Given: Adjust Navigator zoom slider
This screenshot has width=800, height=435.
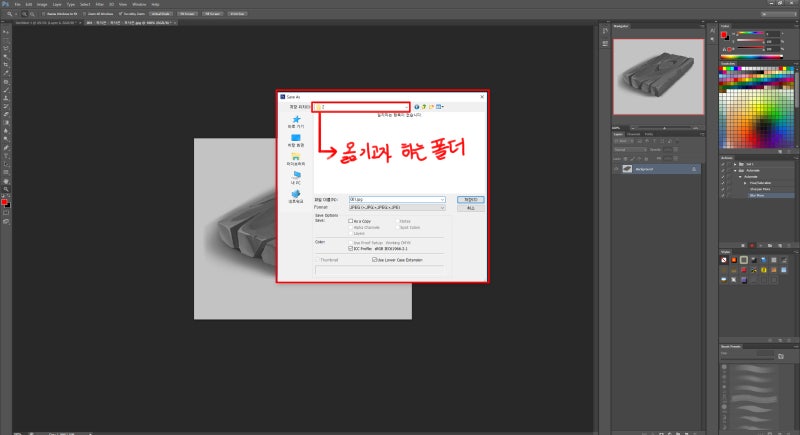Looking at the screenshot, I should tap(664, 128).
